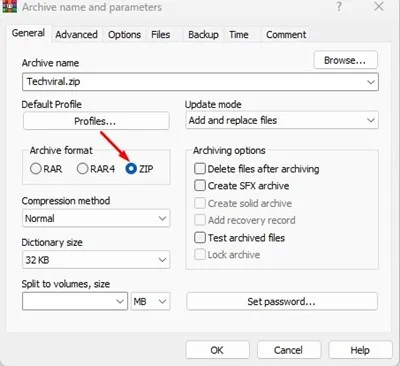Switch to the Advanced tab
The height and width of the screenshot is (366, 400).
pyautogui.click(x=76, y=35)
